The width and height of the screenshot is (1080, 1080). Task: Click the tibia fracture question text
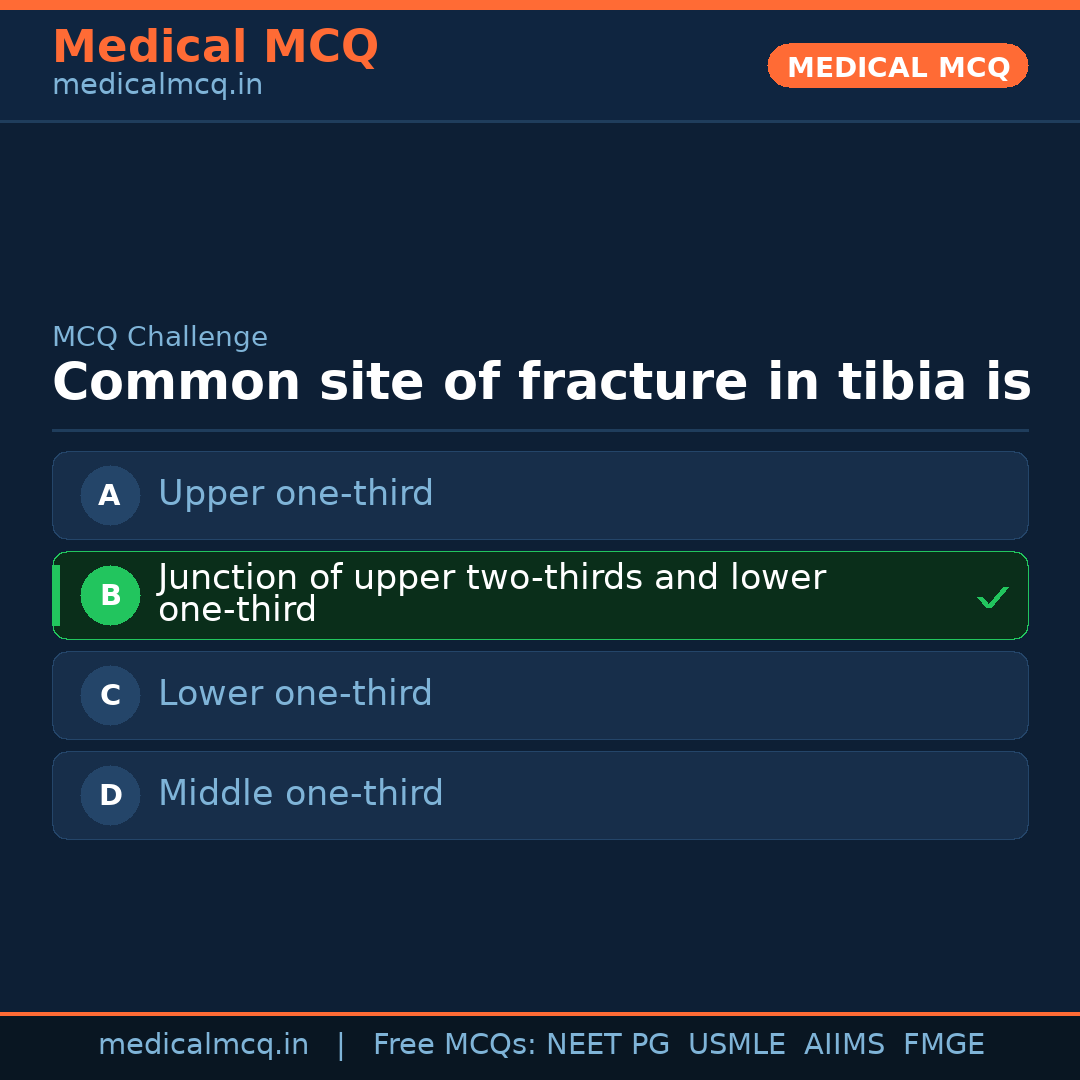[x=541, y=383]
